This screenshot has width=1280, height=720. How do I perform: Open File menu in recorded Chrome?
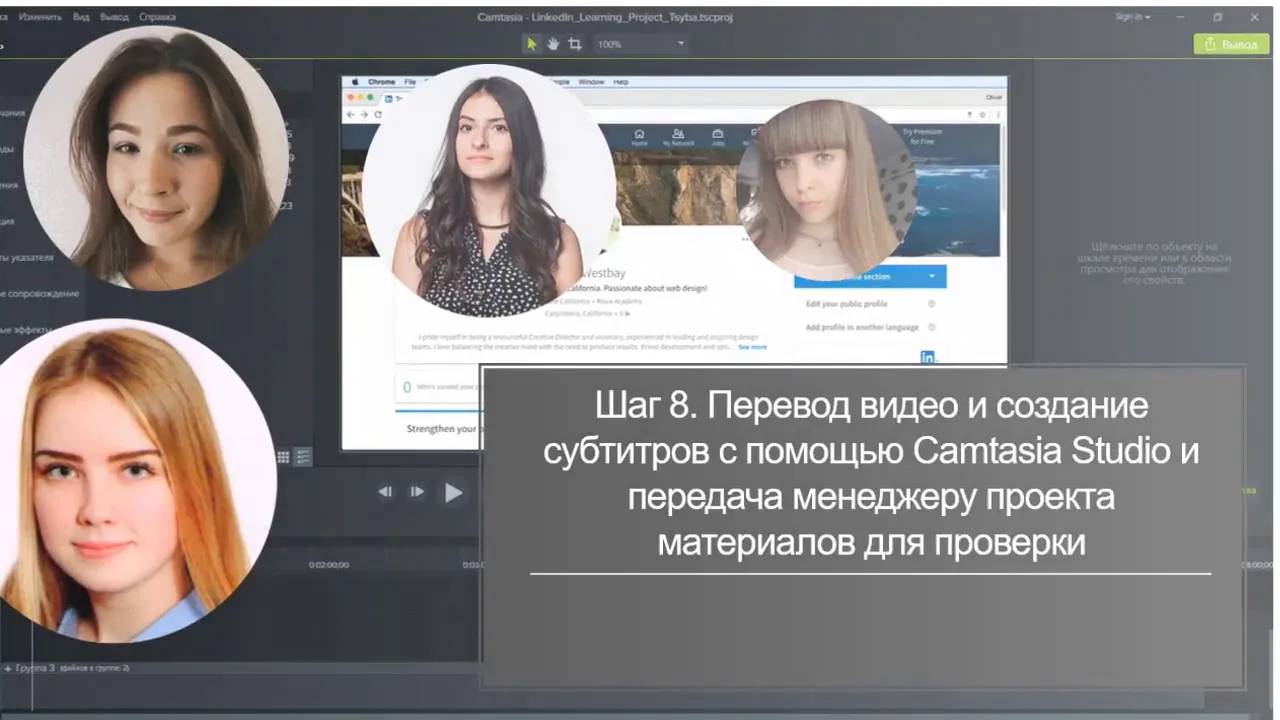click(x=410, y=82)
